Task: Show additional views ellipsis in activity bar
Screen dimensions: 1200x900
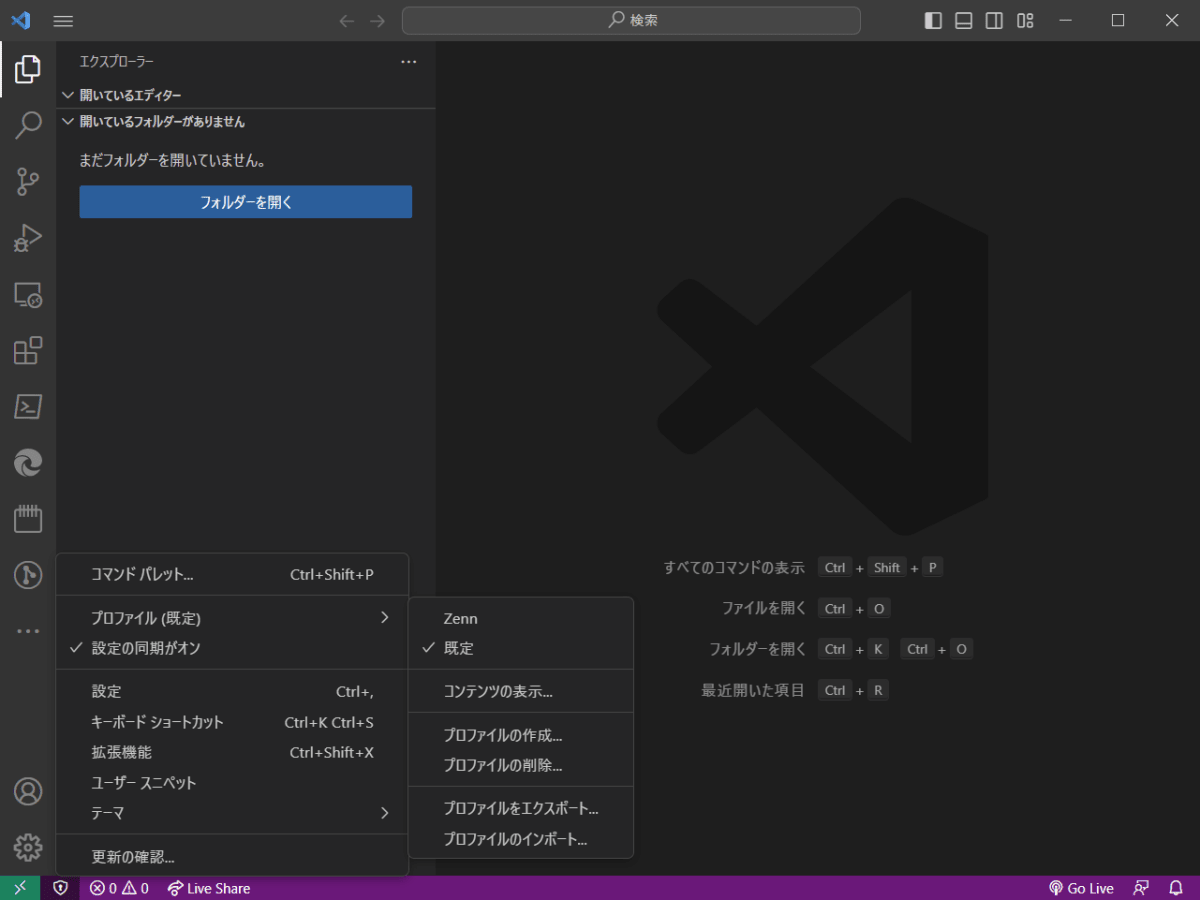Action: pos(28,631)
